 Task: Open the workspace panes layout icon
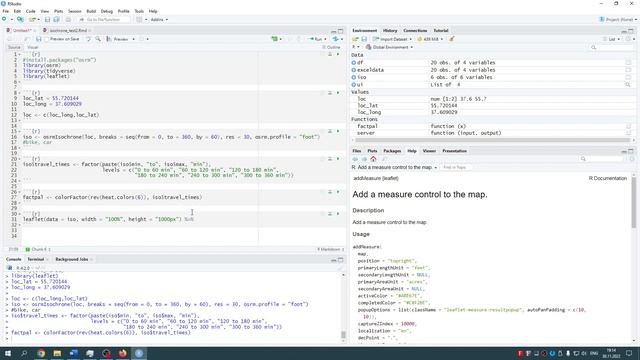[139, 19]
